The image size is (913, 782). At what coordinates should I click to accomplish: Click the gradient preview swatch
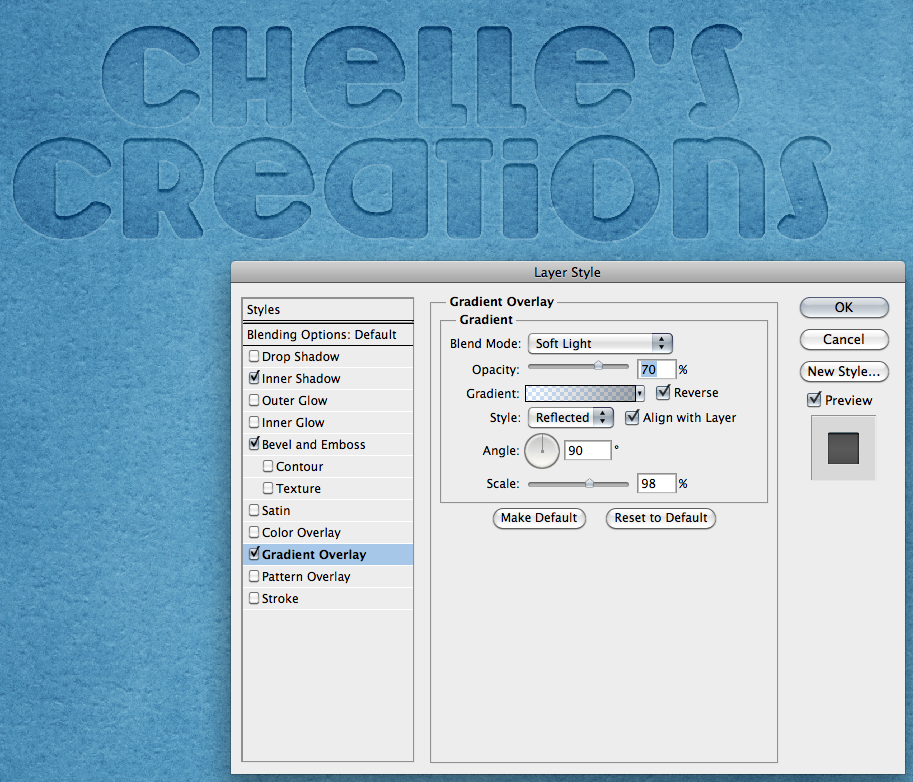point(580,394)
